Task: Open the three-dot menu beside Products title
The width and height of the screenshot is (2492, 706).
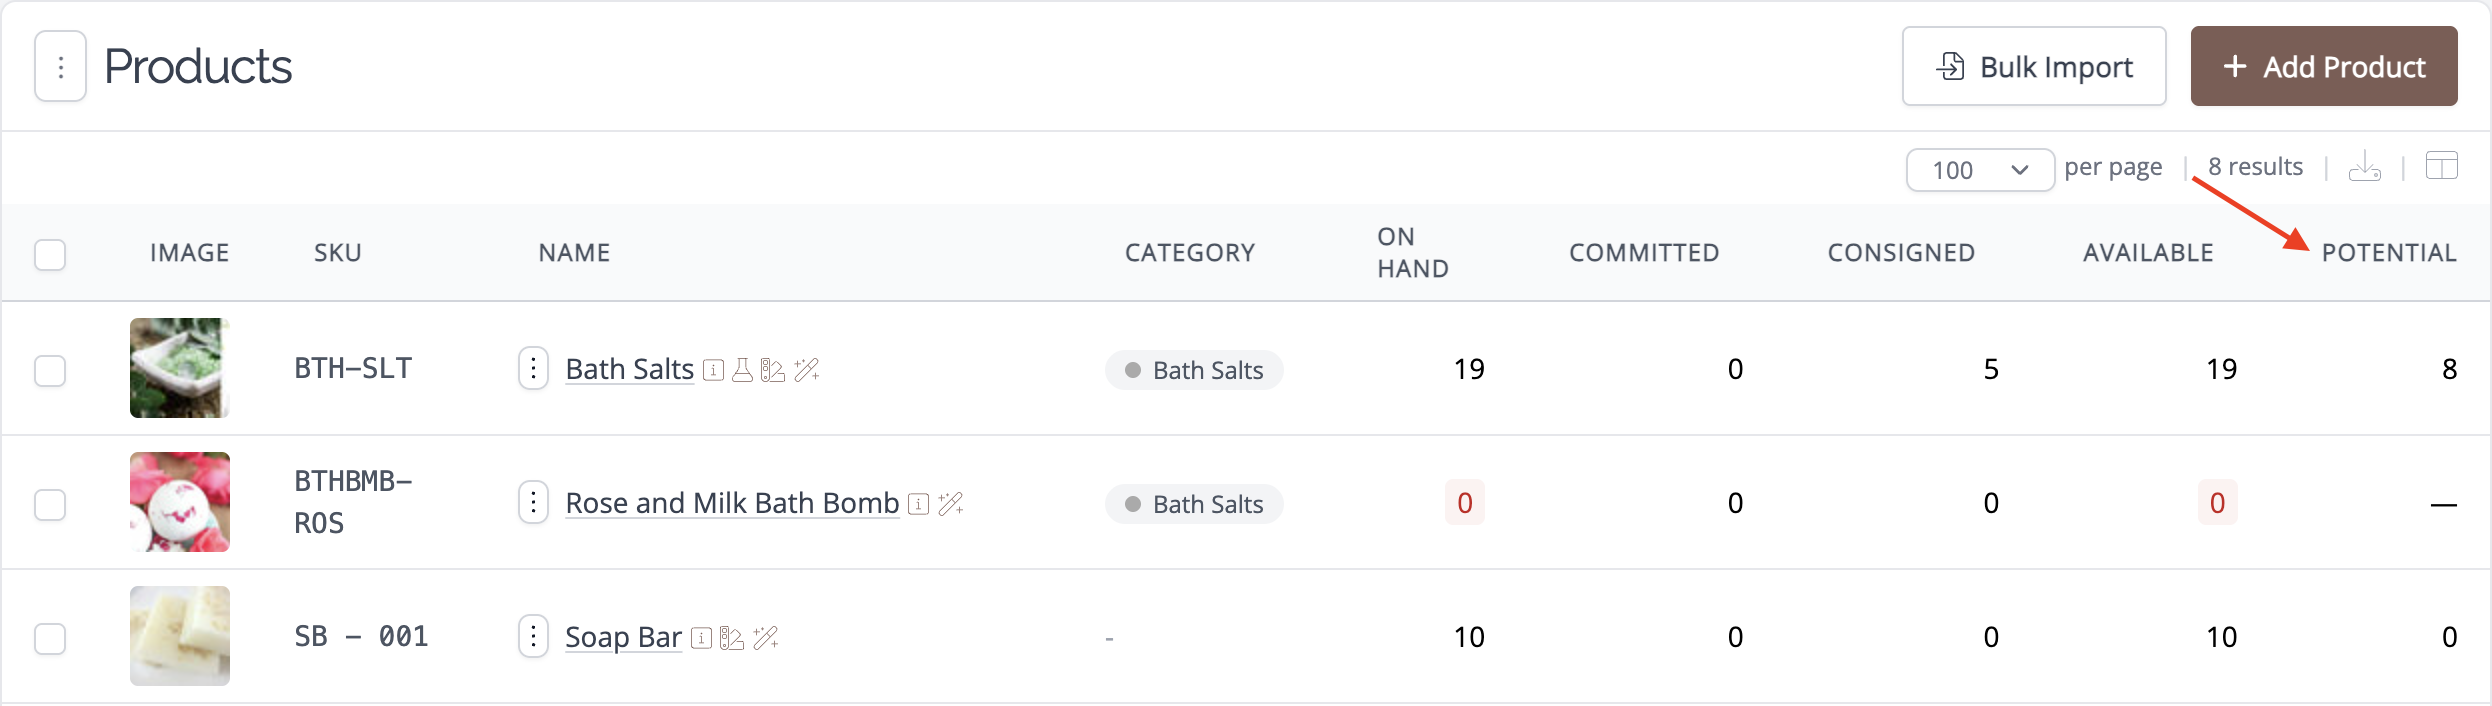Action: click(61, 67)
